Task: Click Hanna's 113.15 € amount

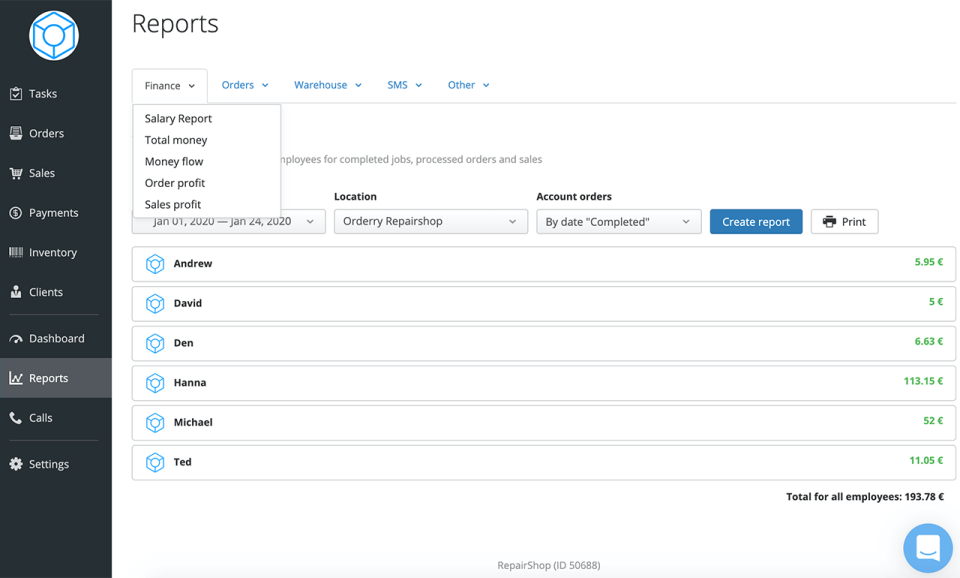Action: pyautogui.click(x=923, y=381)
